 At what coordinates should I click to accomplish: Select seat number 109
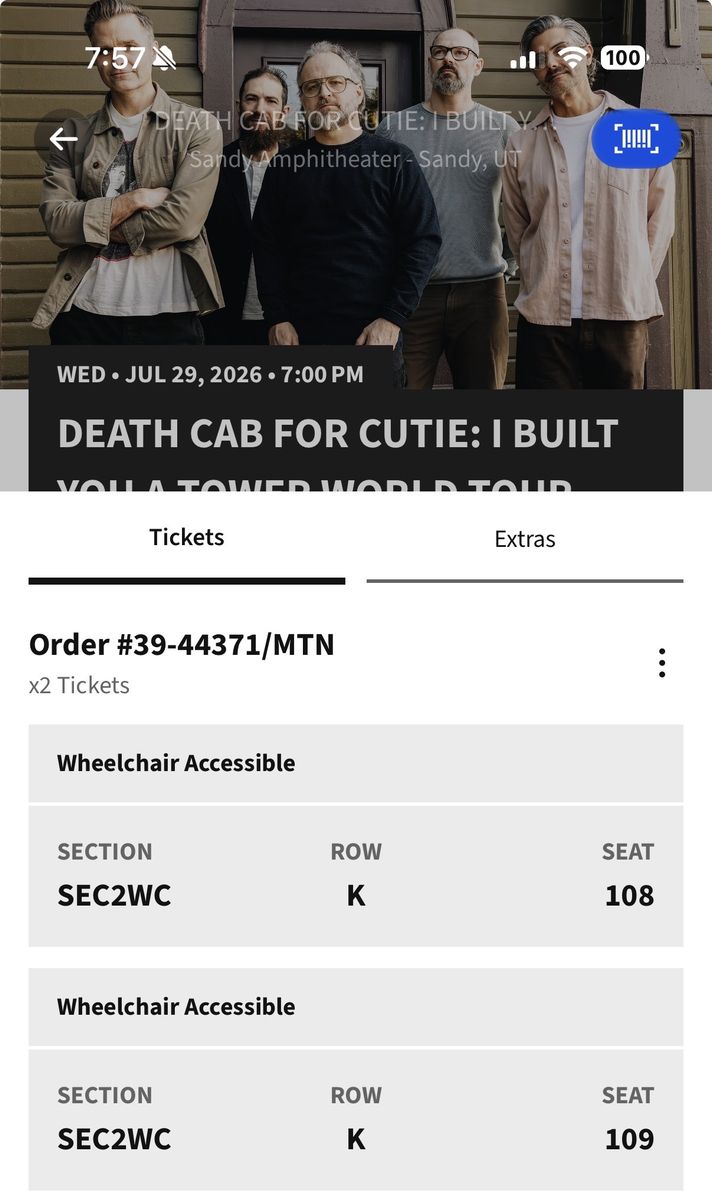(629, 1139)
